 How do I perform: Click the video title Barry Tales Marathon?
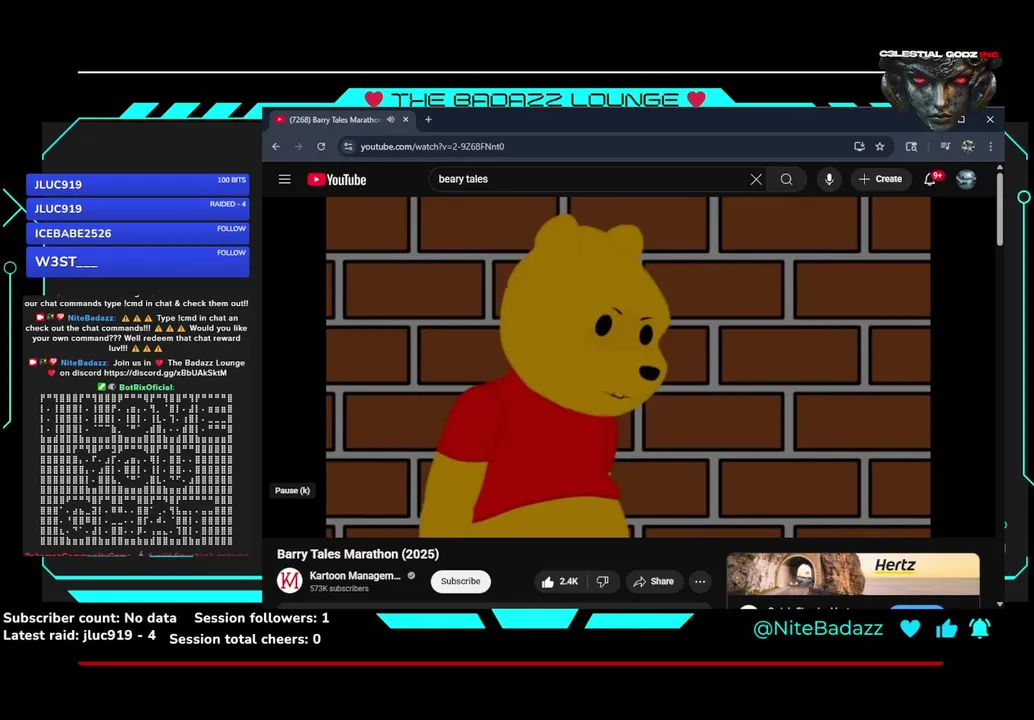coord(358,554)
